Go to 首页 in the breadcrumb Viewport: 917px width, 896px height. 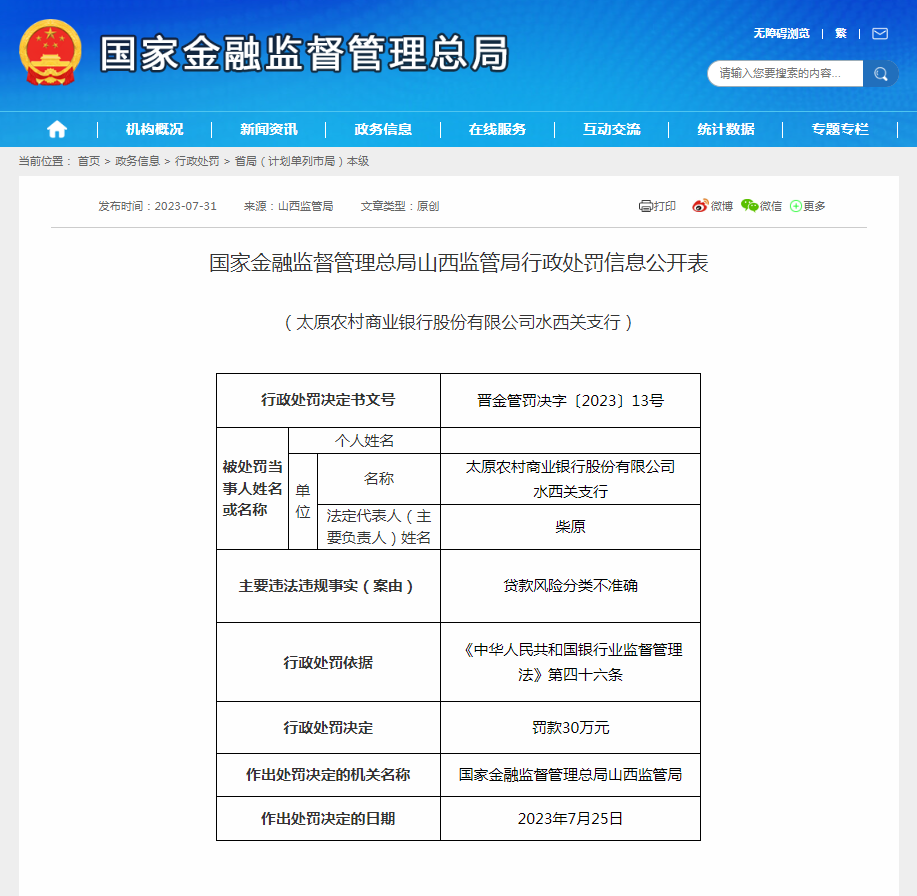[89, 161]
